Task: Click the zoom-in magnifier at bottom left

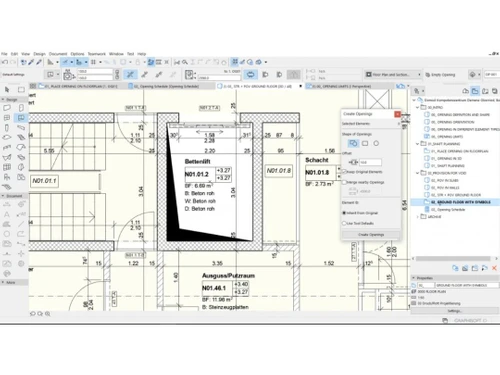Action: [48, 314]
